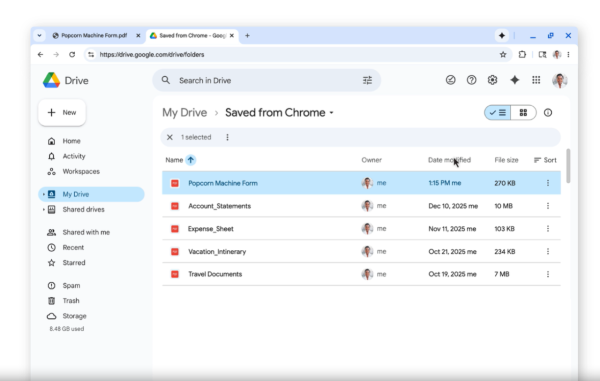Open a new browser tab
The height and width of the screenshot is (381, 600).
pyautogui.click(x=248, y=36)
